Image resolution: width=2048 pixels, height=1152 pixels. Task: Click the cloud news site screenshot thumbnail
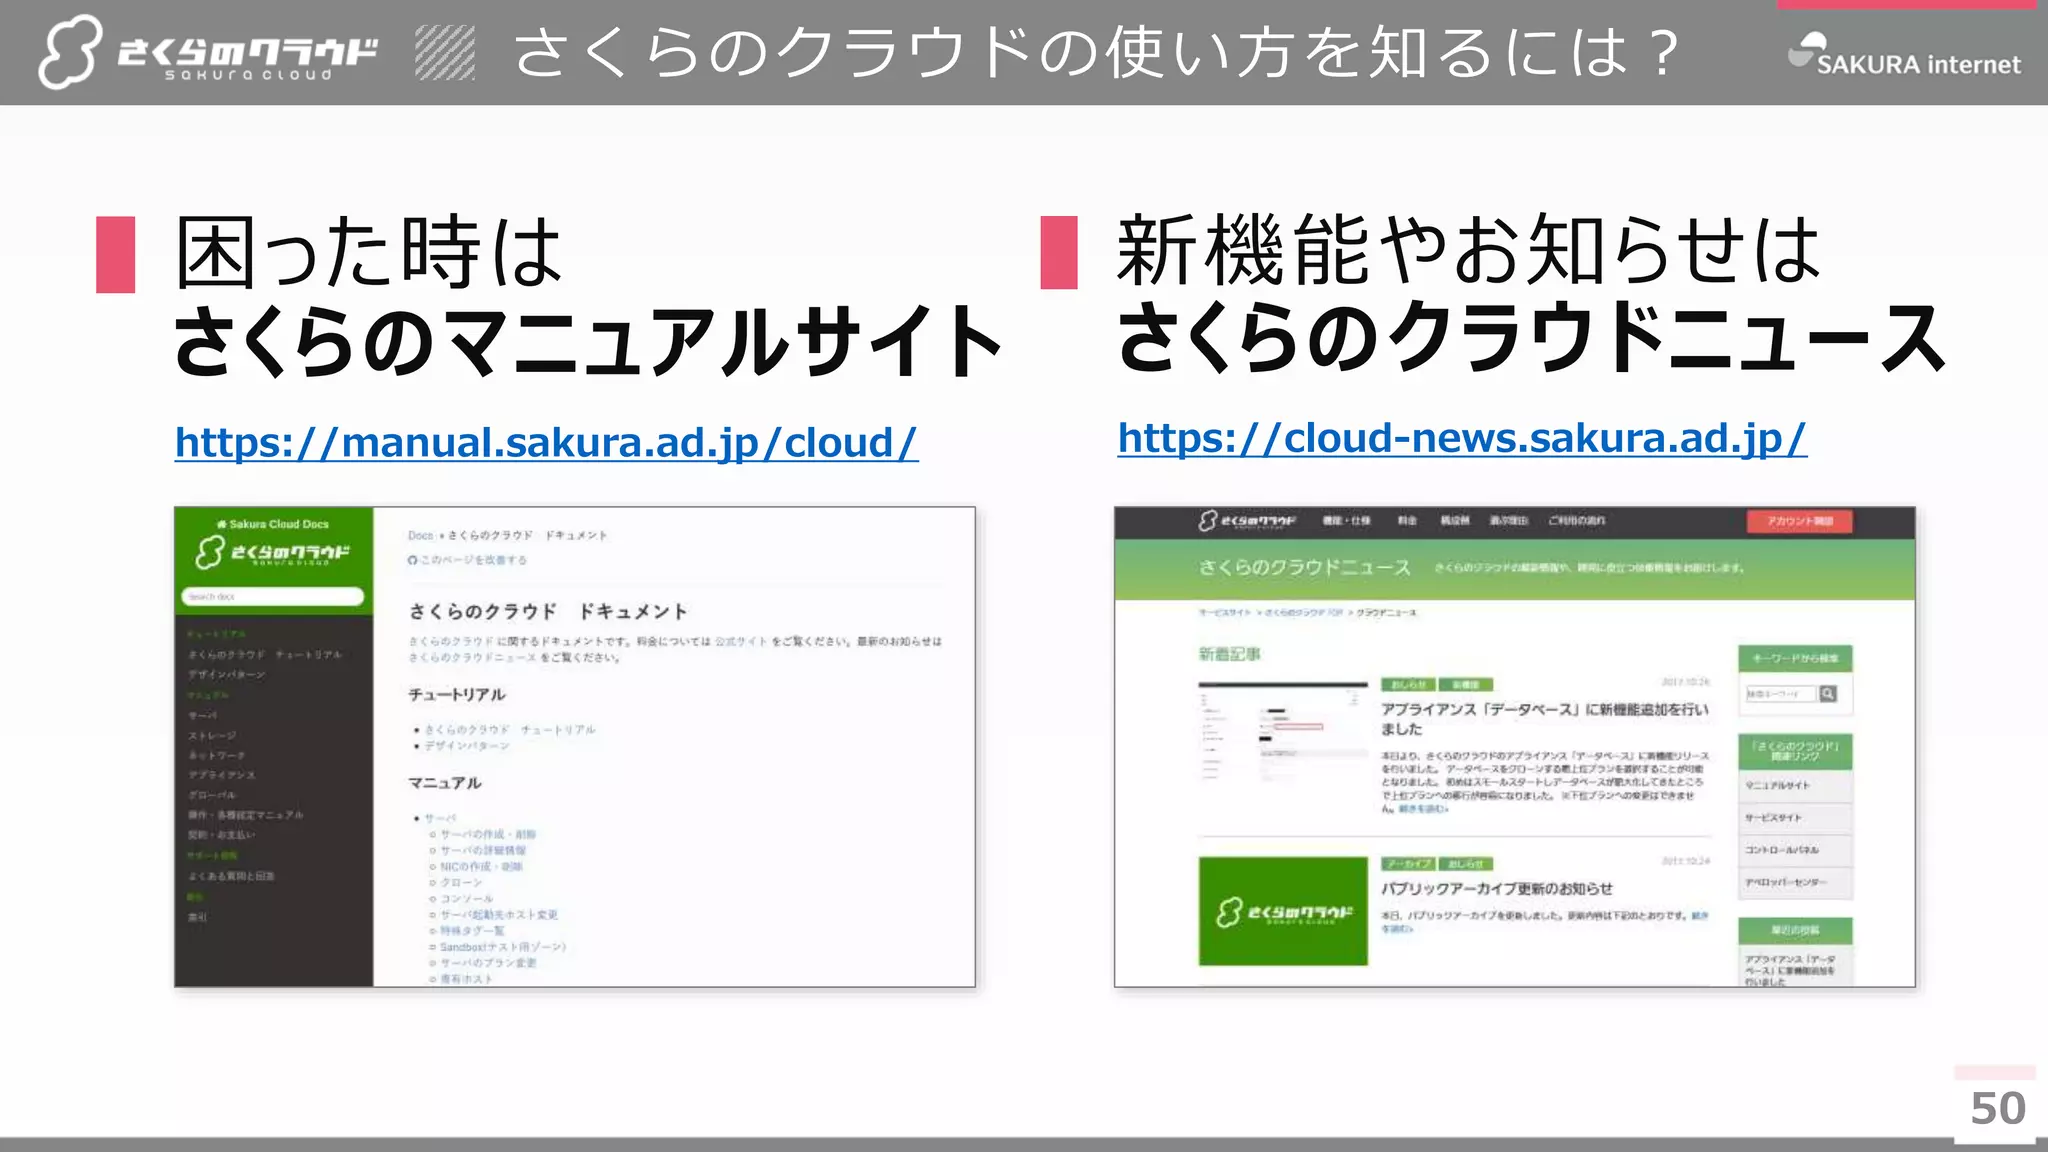[1515, 747]
